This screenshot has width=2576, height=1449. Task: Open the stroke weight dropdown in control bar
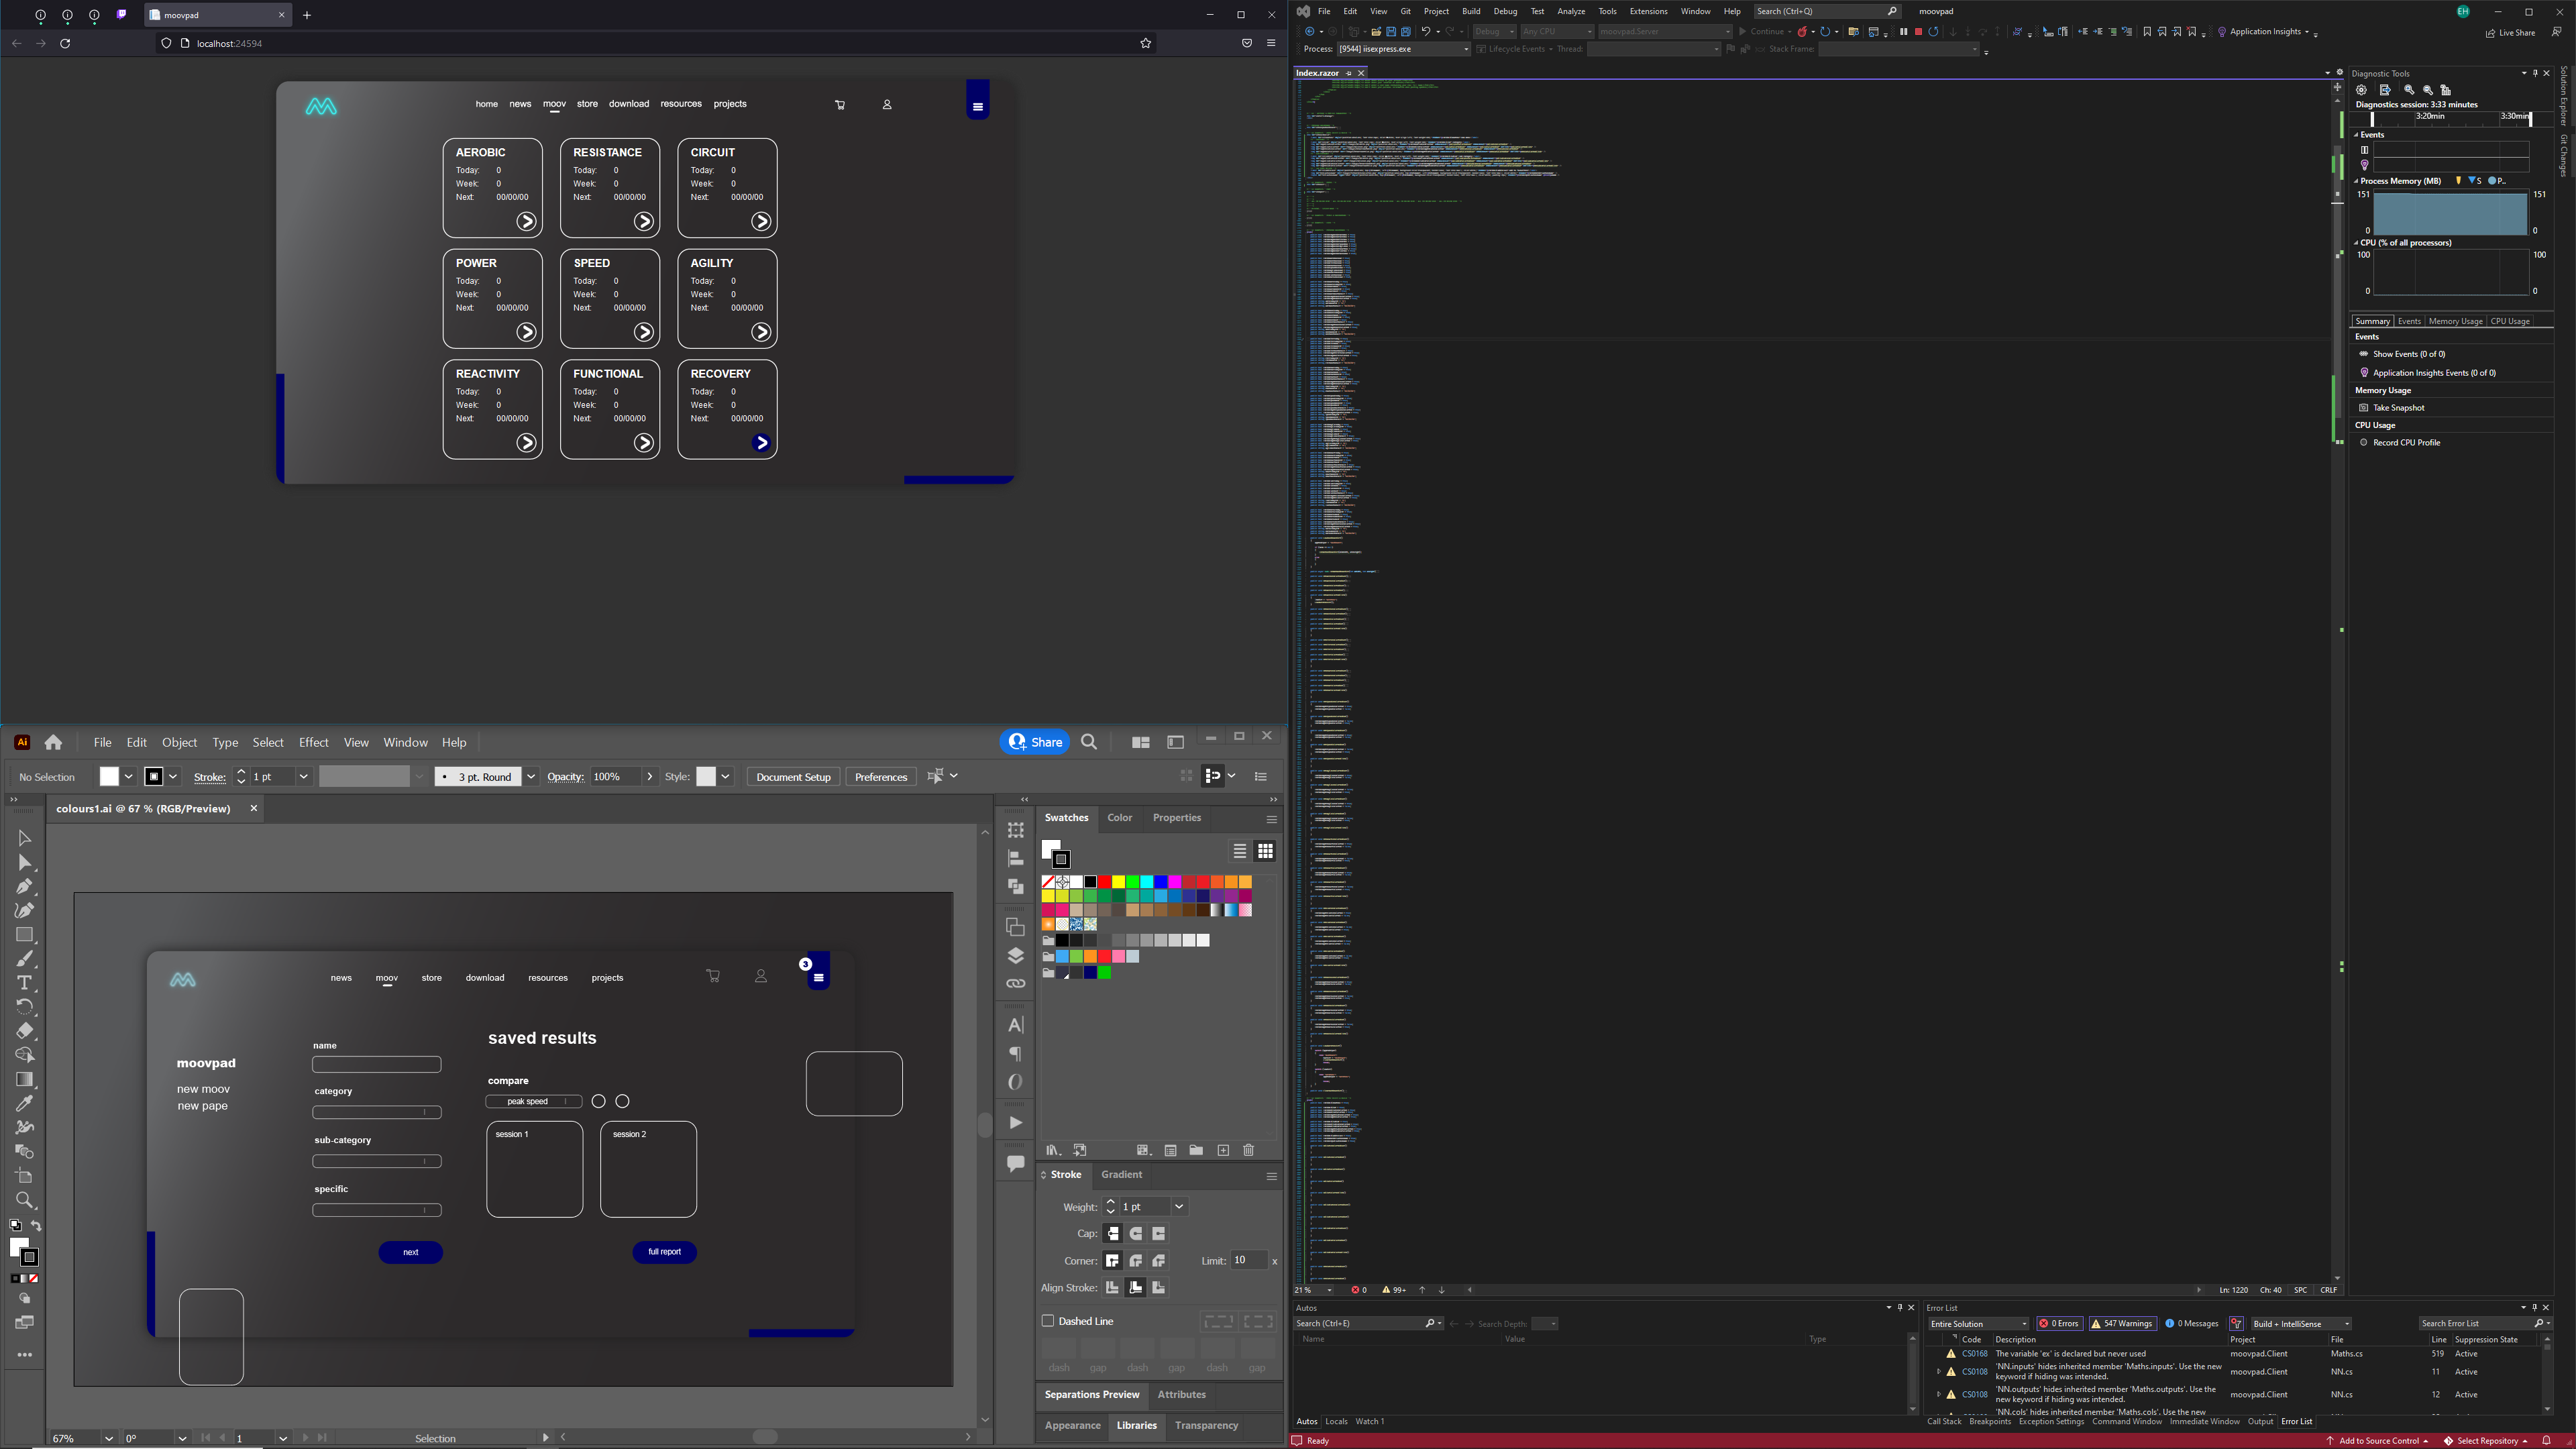tap(304, 777)
